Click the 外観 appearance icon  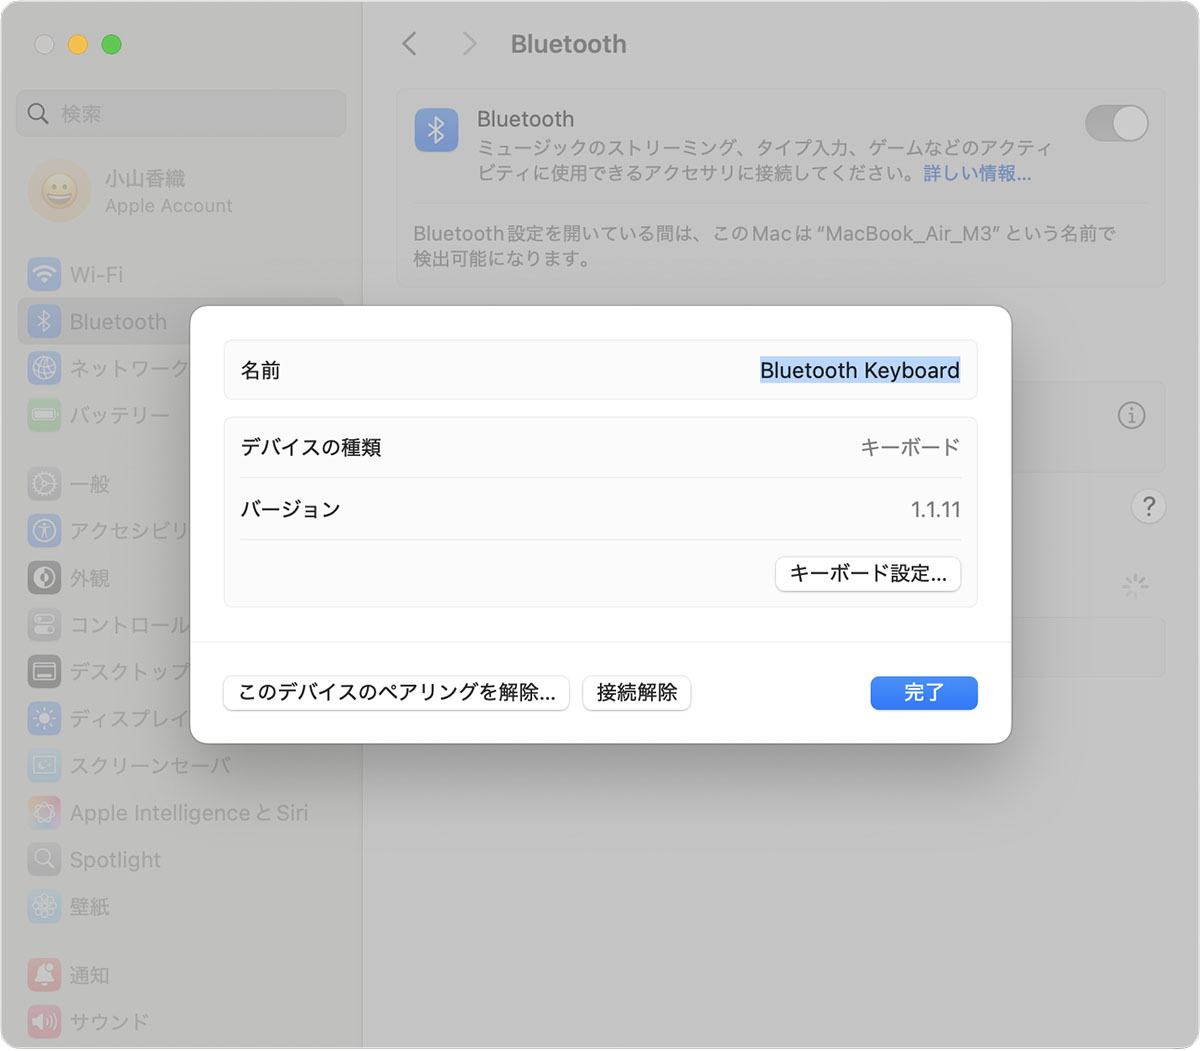44,578
